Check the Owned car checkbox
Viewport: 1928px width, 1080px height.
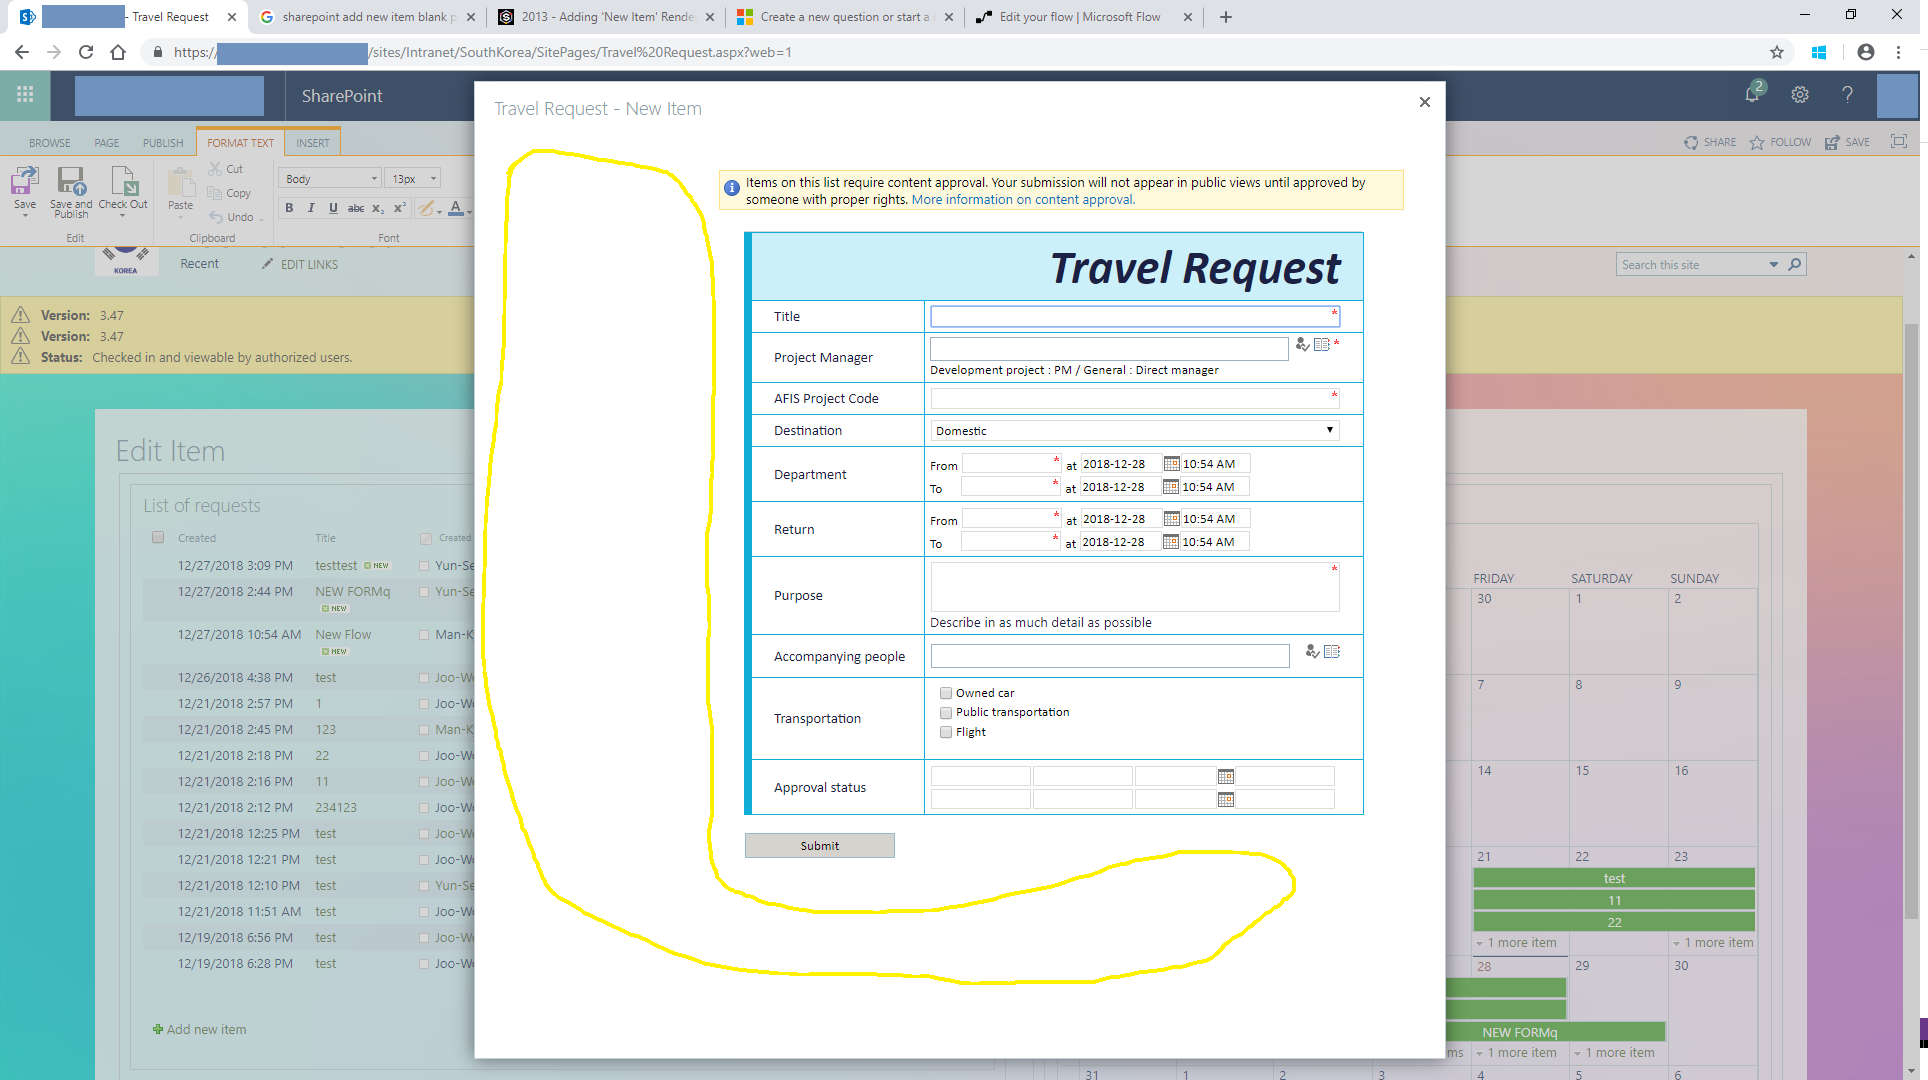pos(946,693)
